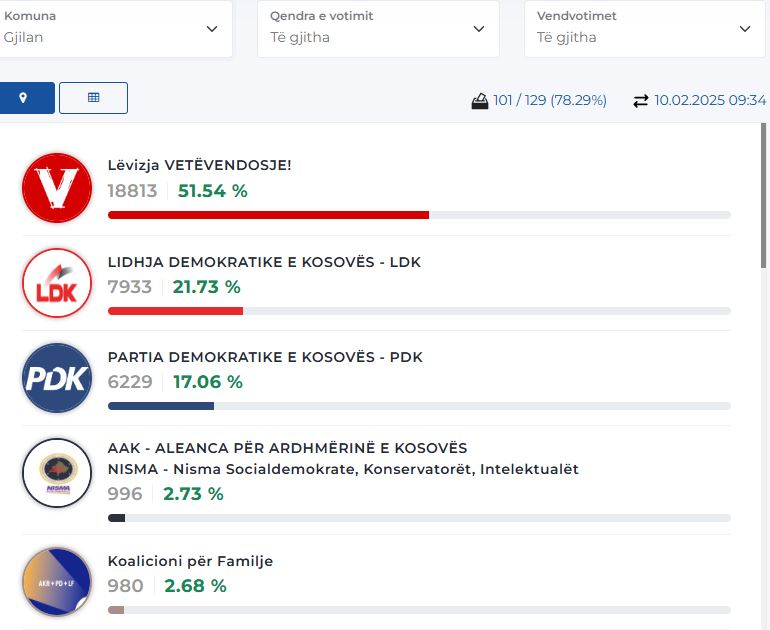Click the Vetëvendosje party logo
The height and width of the screenshot is (630, 770).
tap(57, 188)
